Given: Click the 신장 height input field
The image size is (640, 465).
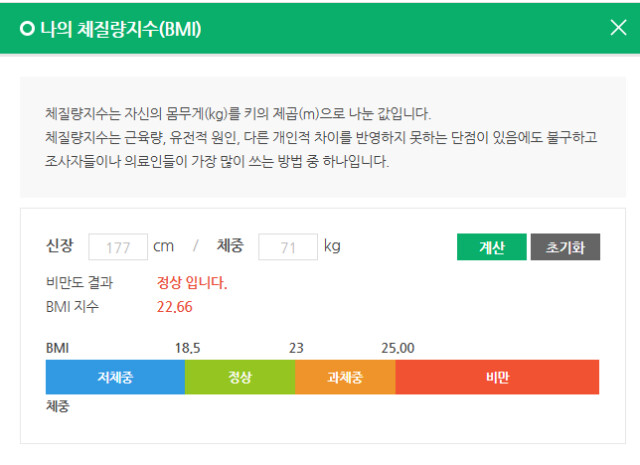Looking at the screenshot, I should point(118,246).
